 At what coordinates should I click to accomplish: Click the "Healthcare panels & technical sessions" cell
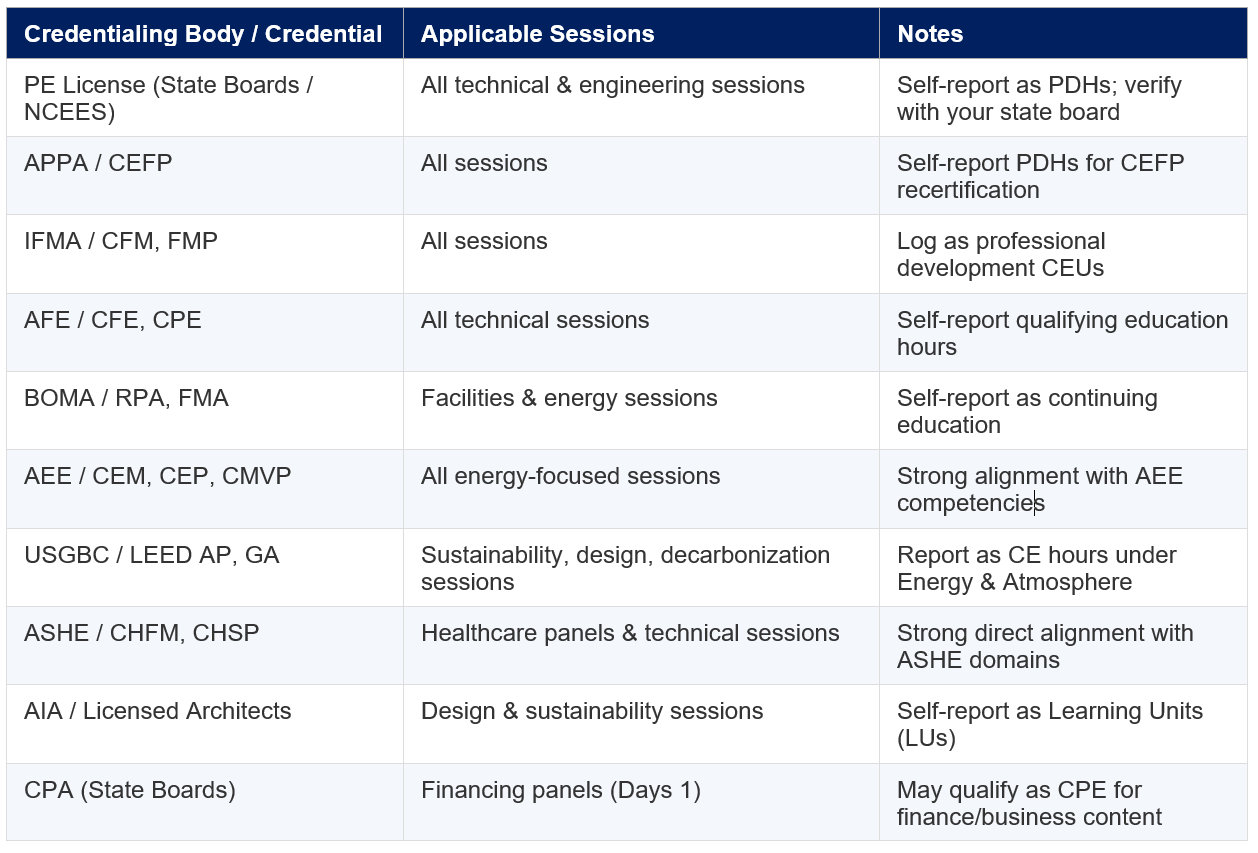(630, 633)
